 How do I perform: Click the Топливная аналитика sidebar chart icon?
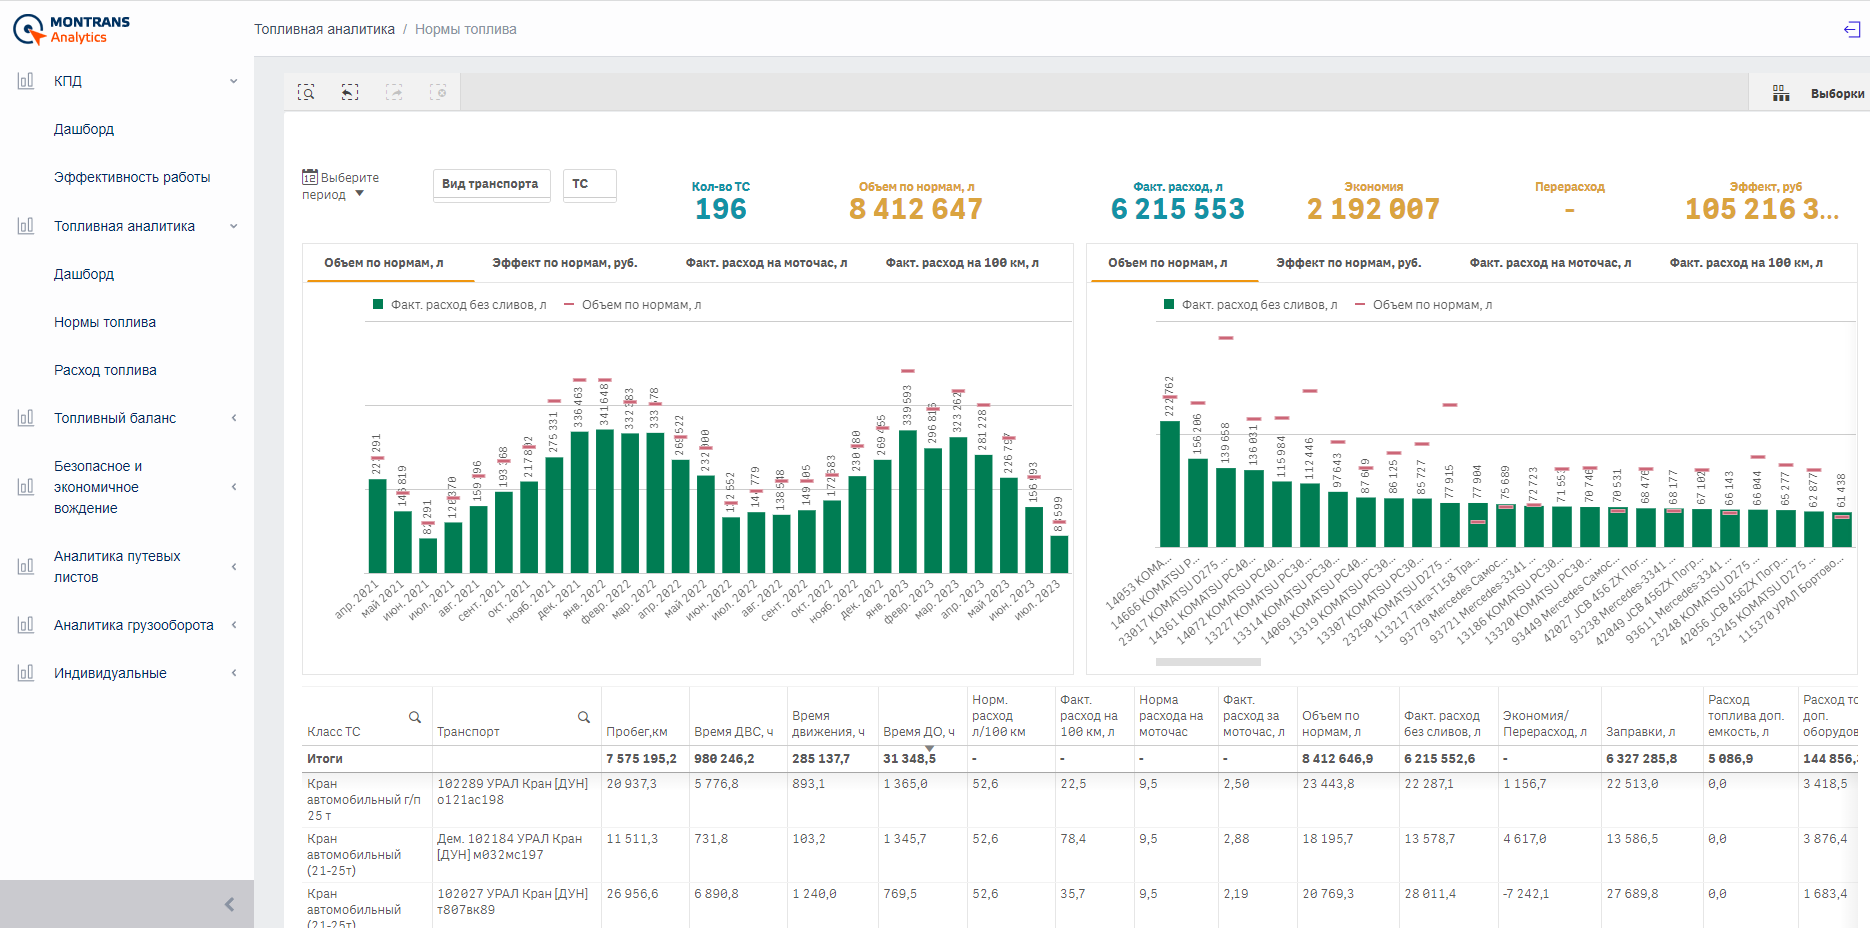click(x=26, y=226)
